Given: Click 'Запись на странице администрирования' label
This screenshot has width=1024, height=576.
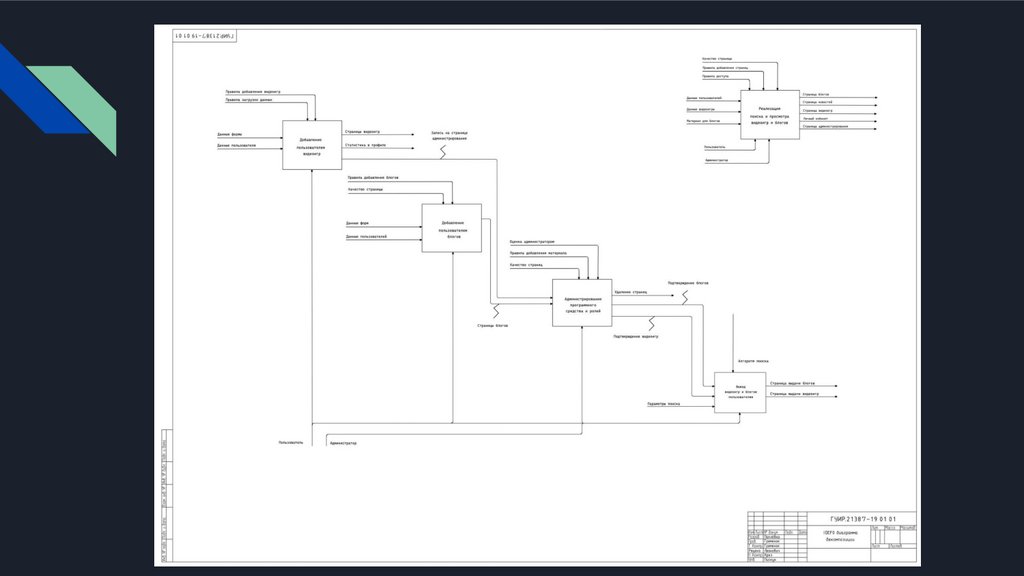Looking at the screenshot, I should click(449, 136).
